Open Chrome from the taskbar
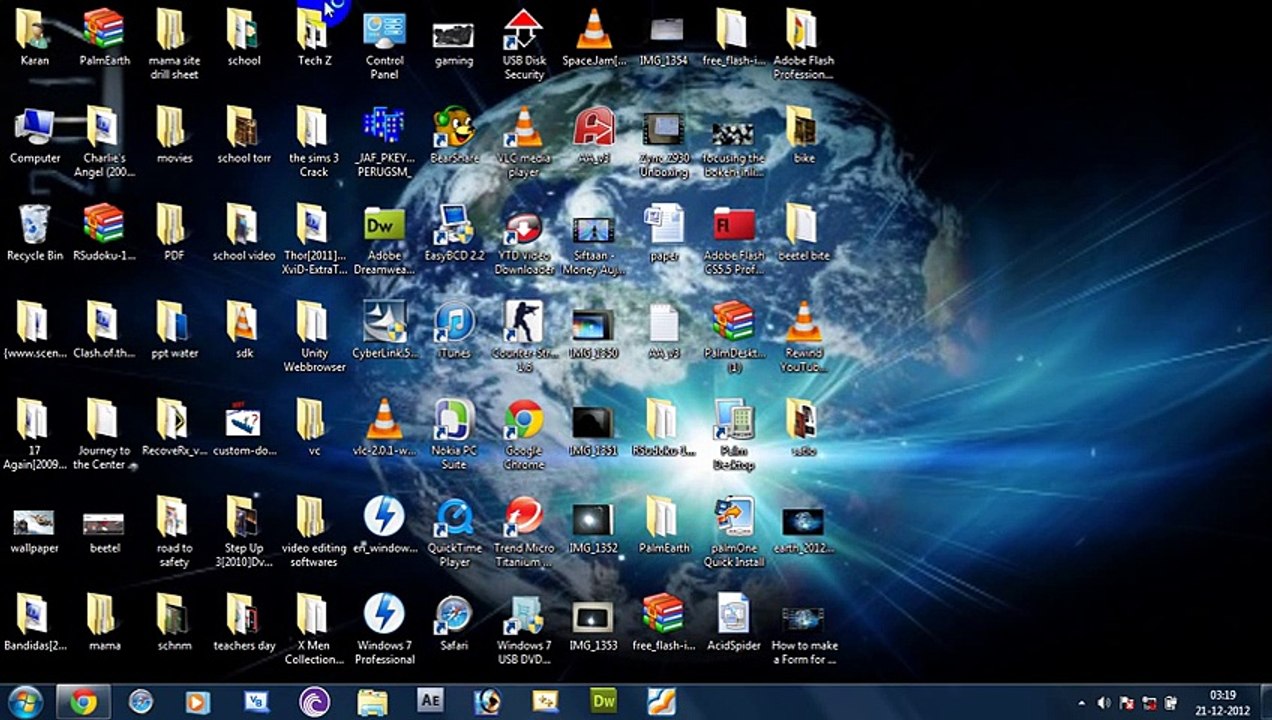The width and height of the screenshot is (1272, 720). (84, 702)
